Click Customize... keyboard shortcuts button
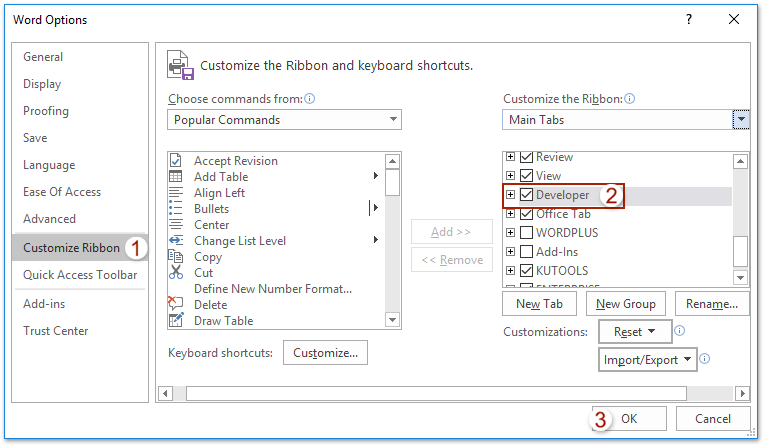767x447 pixels. pyautogui.click(x=325, y=353)
